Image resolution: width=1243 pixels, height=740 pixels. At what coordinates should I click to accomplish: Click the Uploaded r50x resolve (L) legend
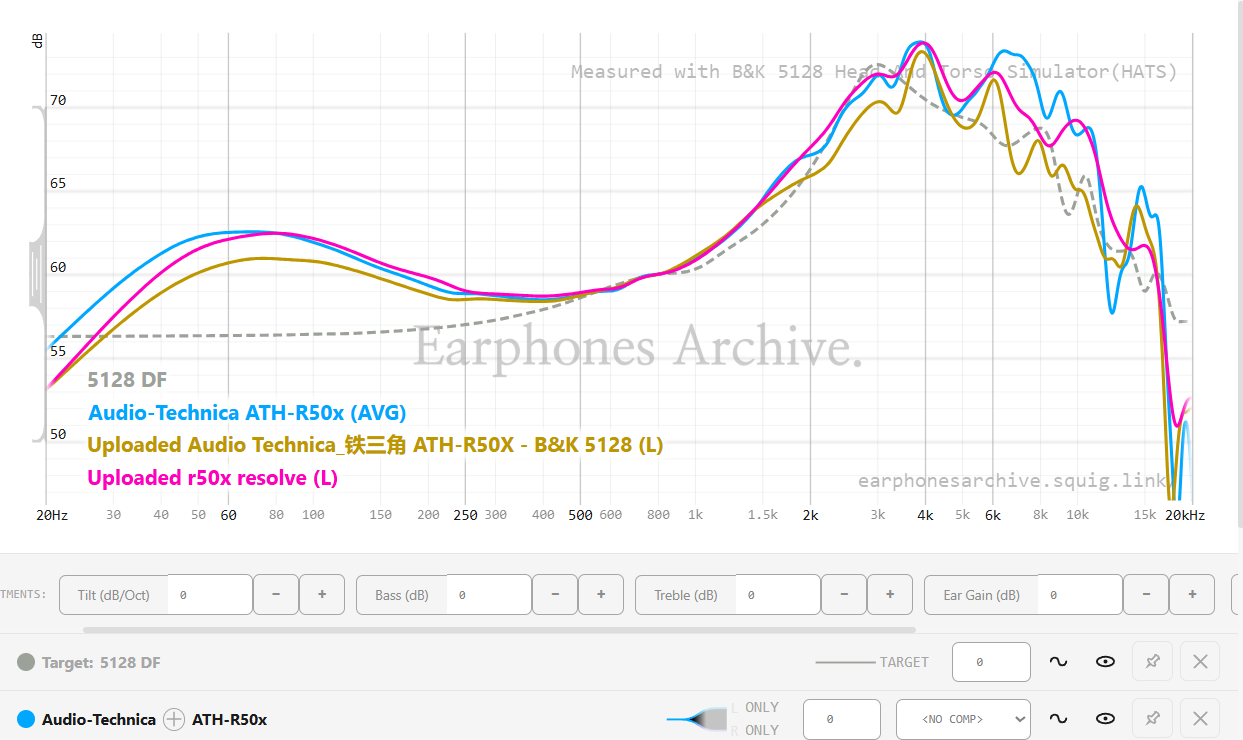212,478
